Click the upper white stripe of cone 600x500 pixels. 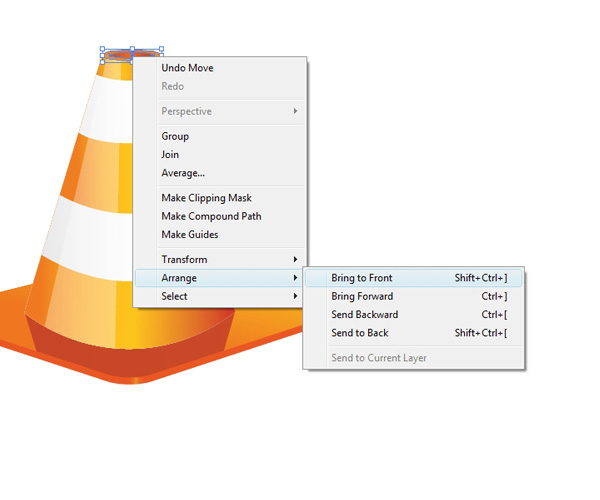[108, 109]
